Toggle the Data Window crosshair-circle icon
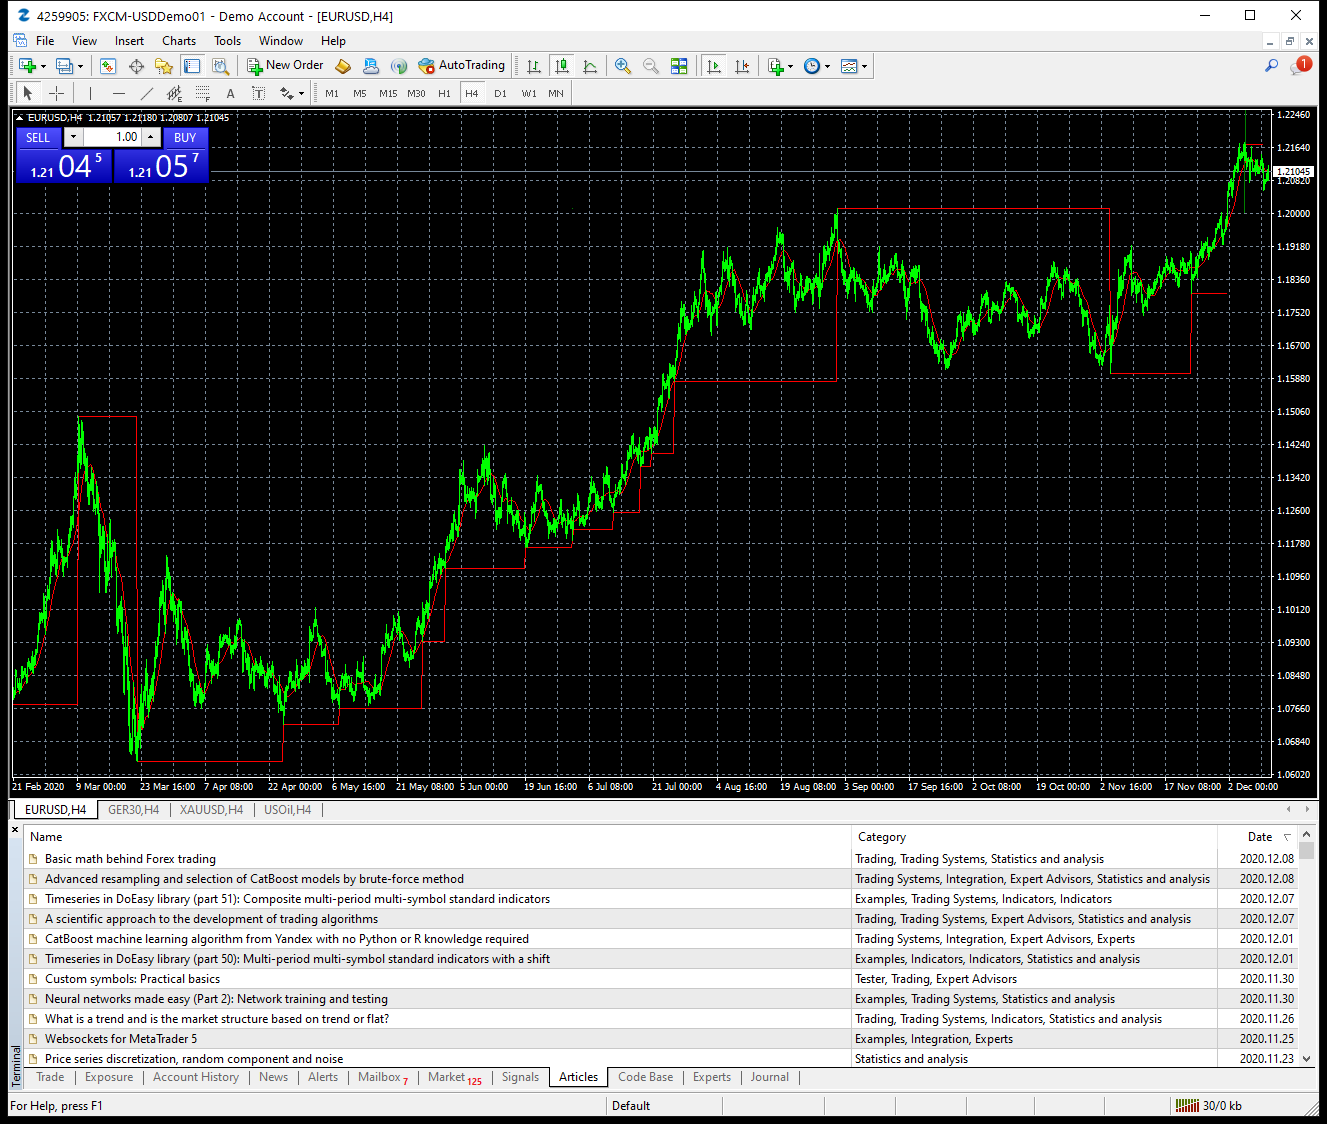 coord(136,66)
